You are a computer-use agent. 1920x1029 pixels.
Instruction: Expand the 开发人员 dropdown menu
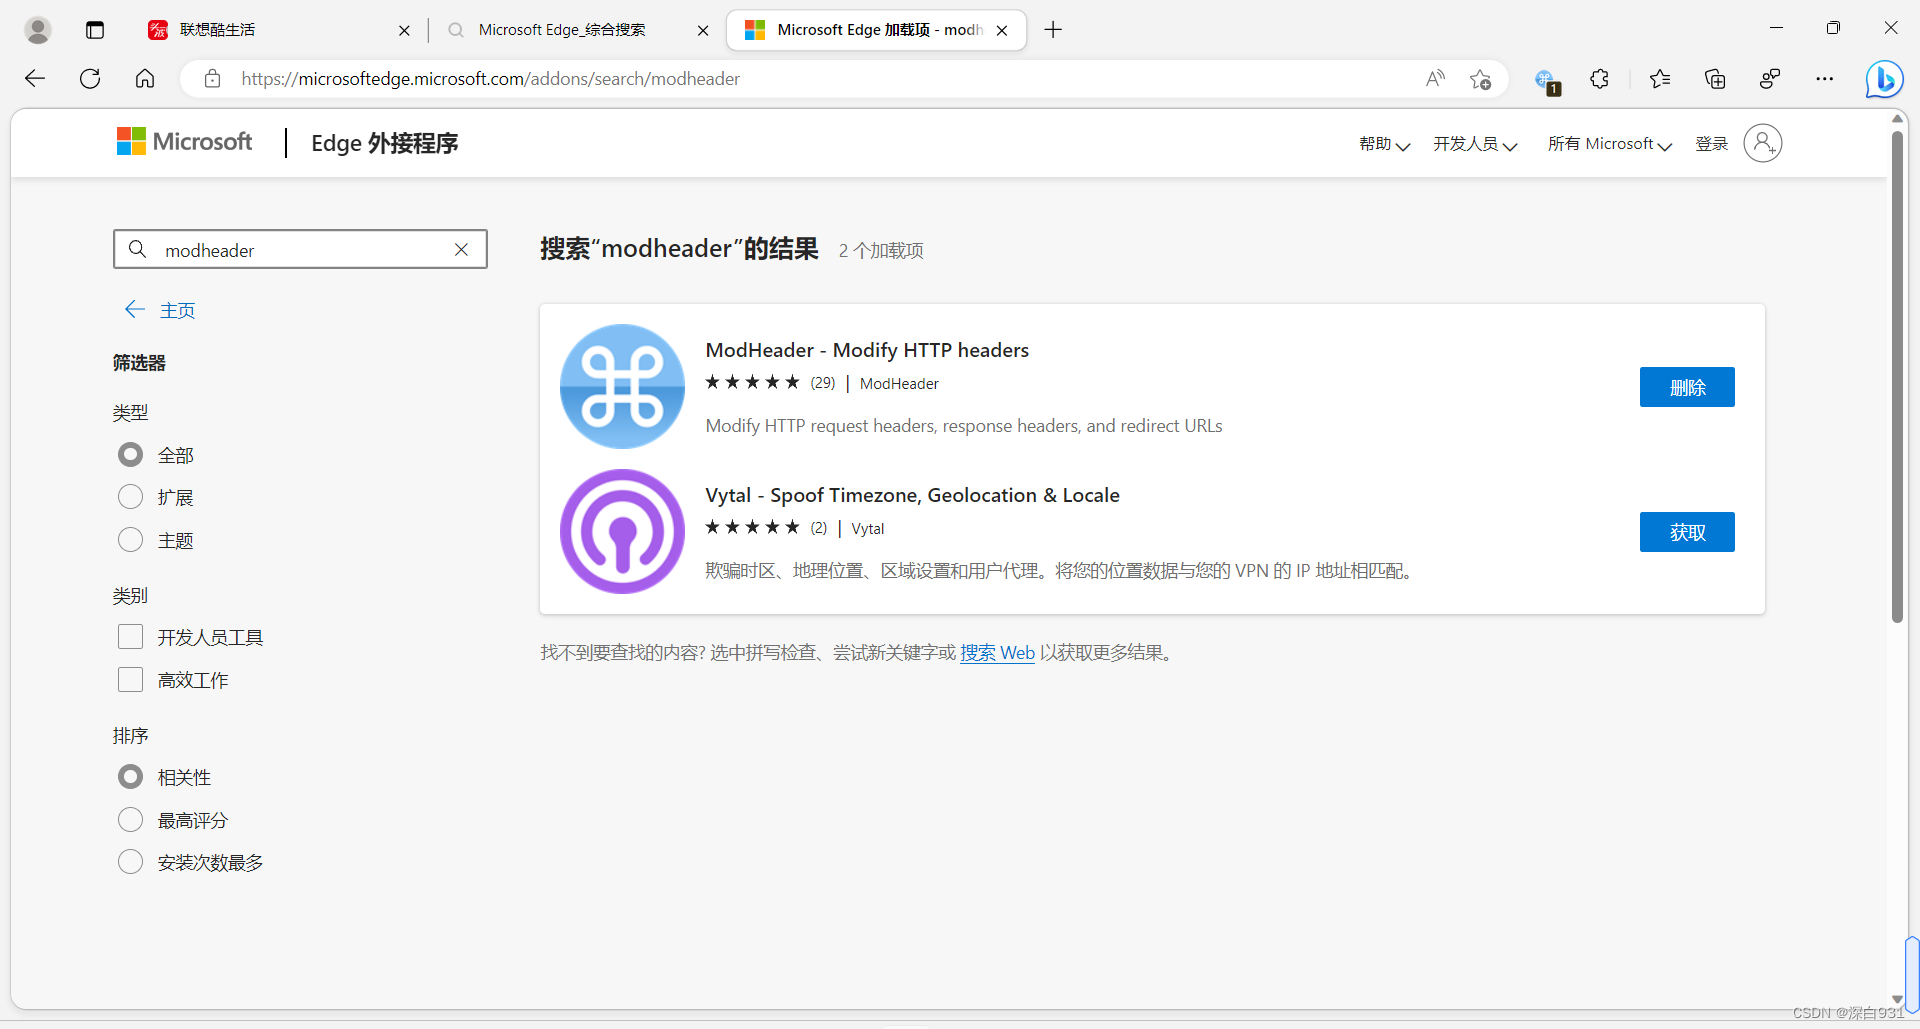[x=1475, y=144]
